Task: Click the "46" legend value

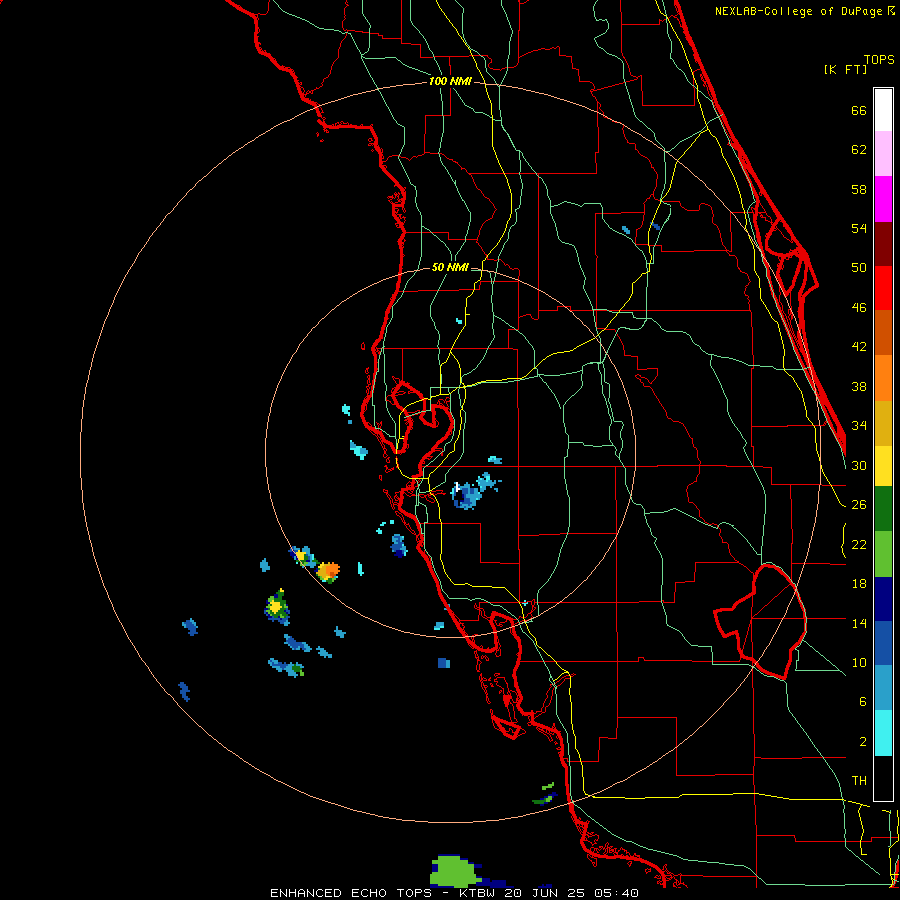Action: (x=859, y=308)
